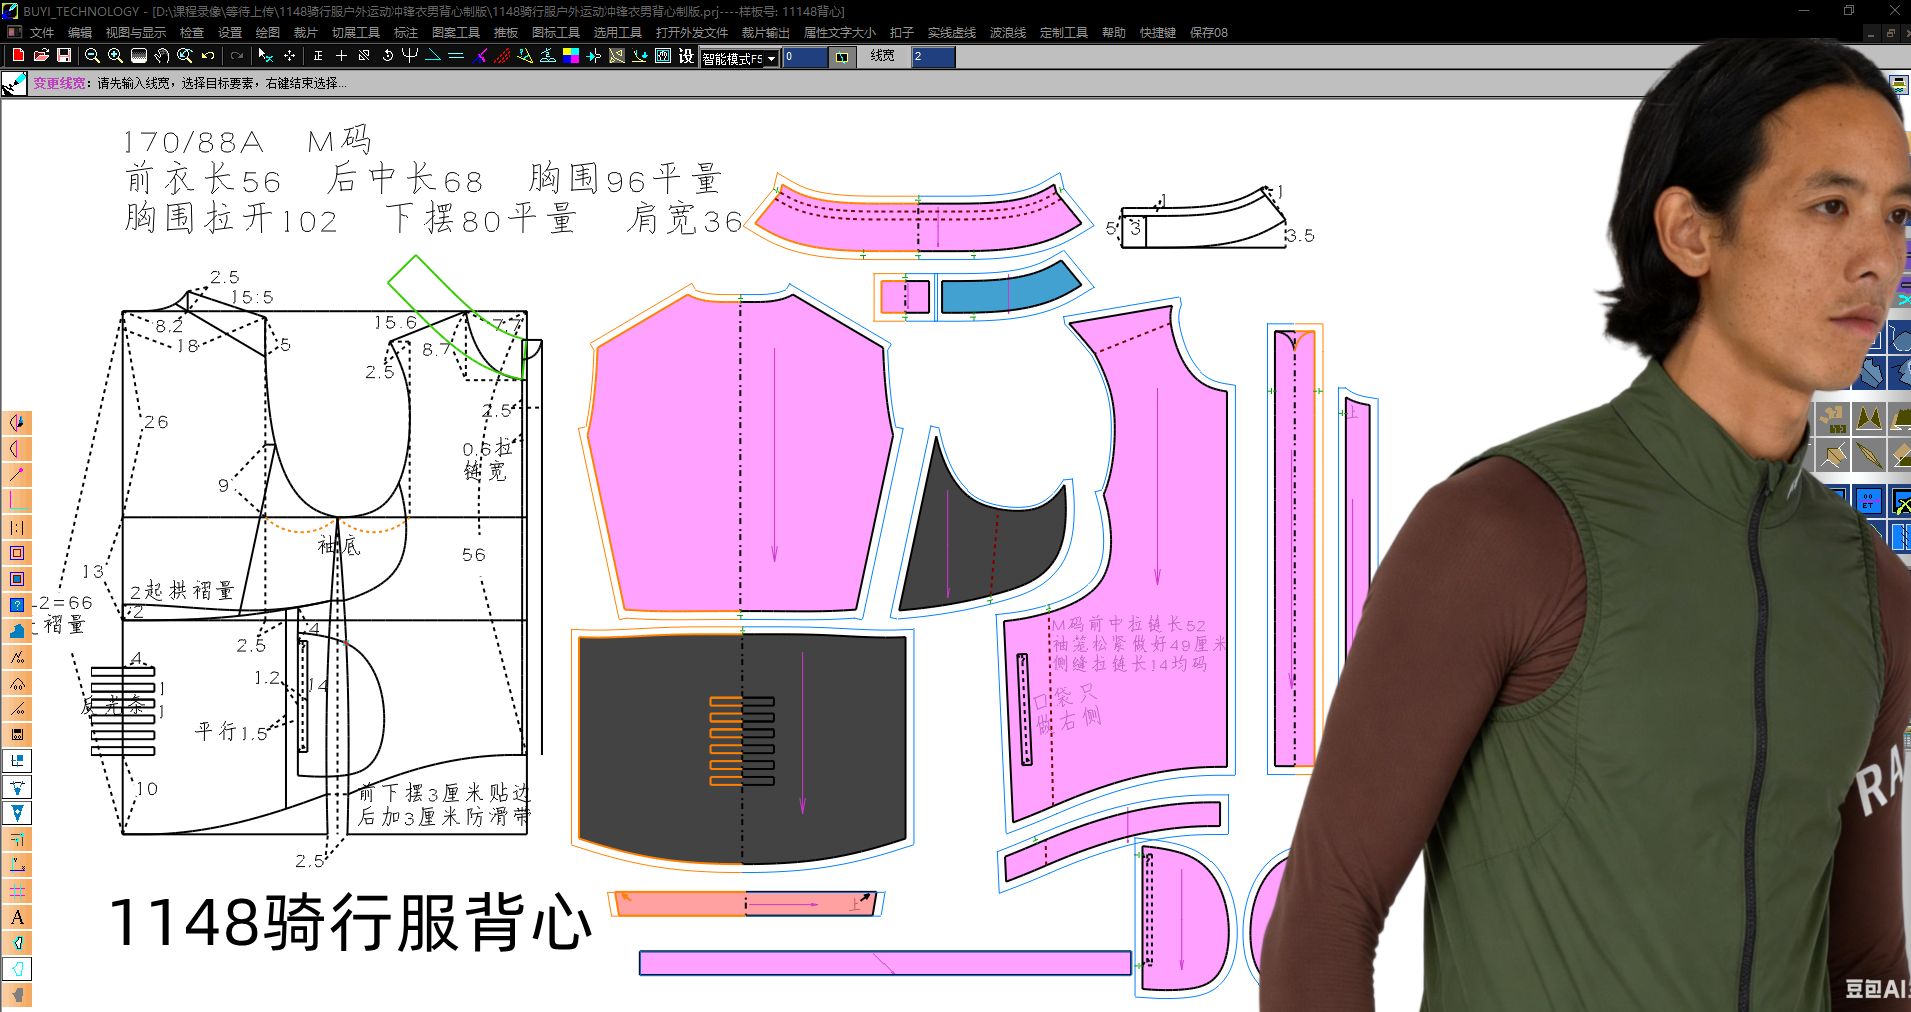Image resolution: width=1911 pixels, height=1012 pixels.
Task: Select the text tool (A) in left toolbar
Action: click(x=17, y=917)
